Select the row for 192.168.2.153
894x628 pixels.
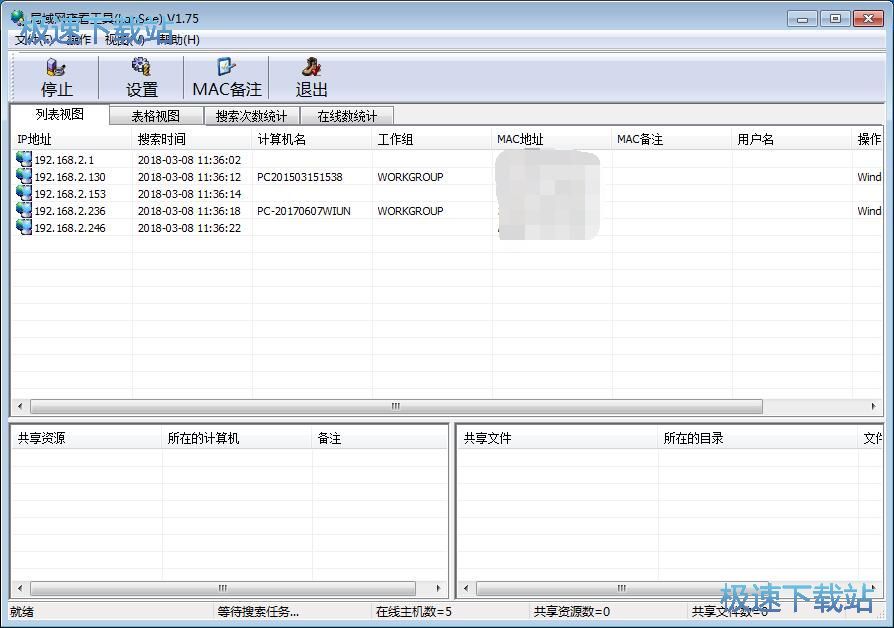448,193
